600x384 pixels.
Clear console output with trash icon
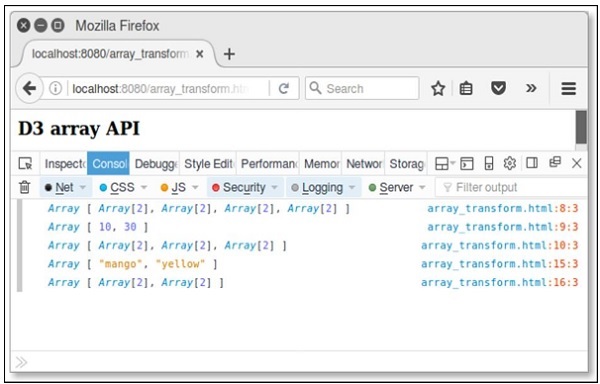pos(24,187)
